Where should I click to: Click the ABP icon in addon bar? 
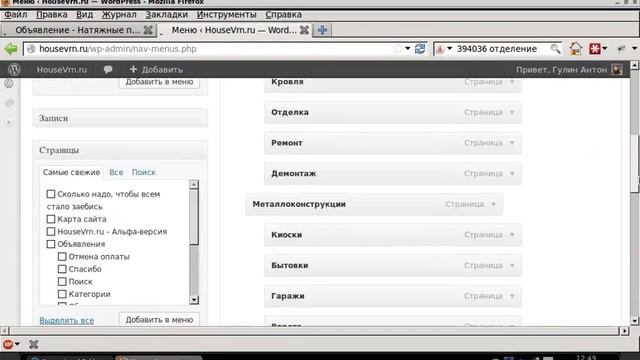pyautogui.click(x=8, y=344)
